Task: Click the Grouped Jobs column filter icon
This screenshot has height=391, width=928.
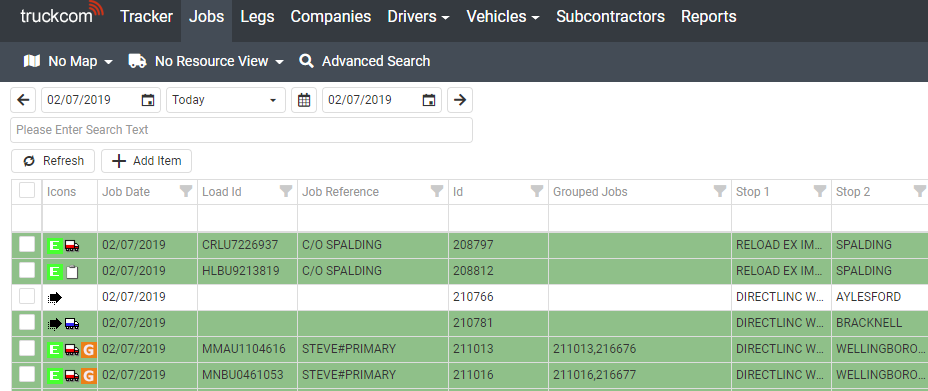Action: (720, 191)
